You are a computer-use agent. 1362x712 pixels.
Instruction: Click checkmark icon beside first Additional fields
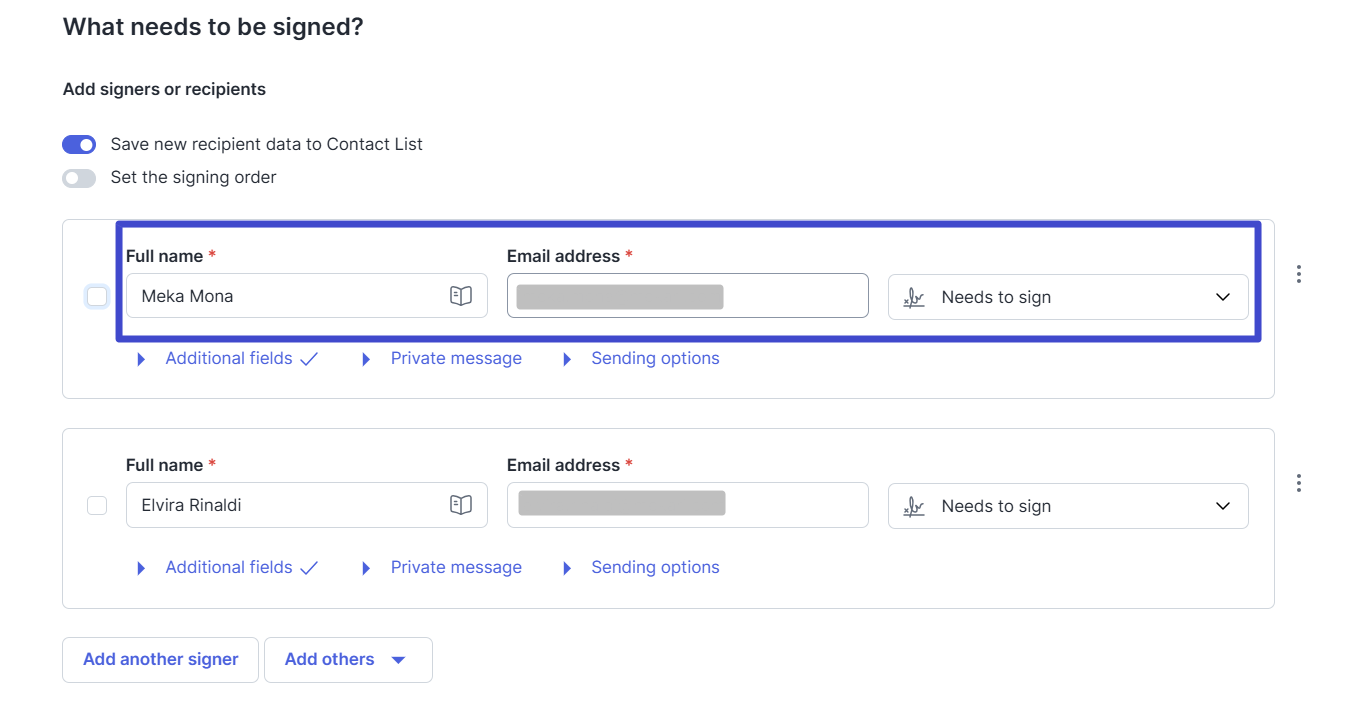309,359
